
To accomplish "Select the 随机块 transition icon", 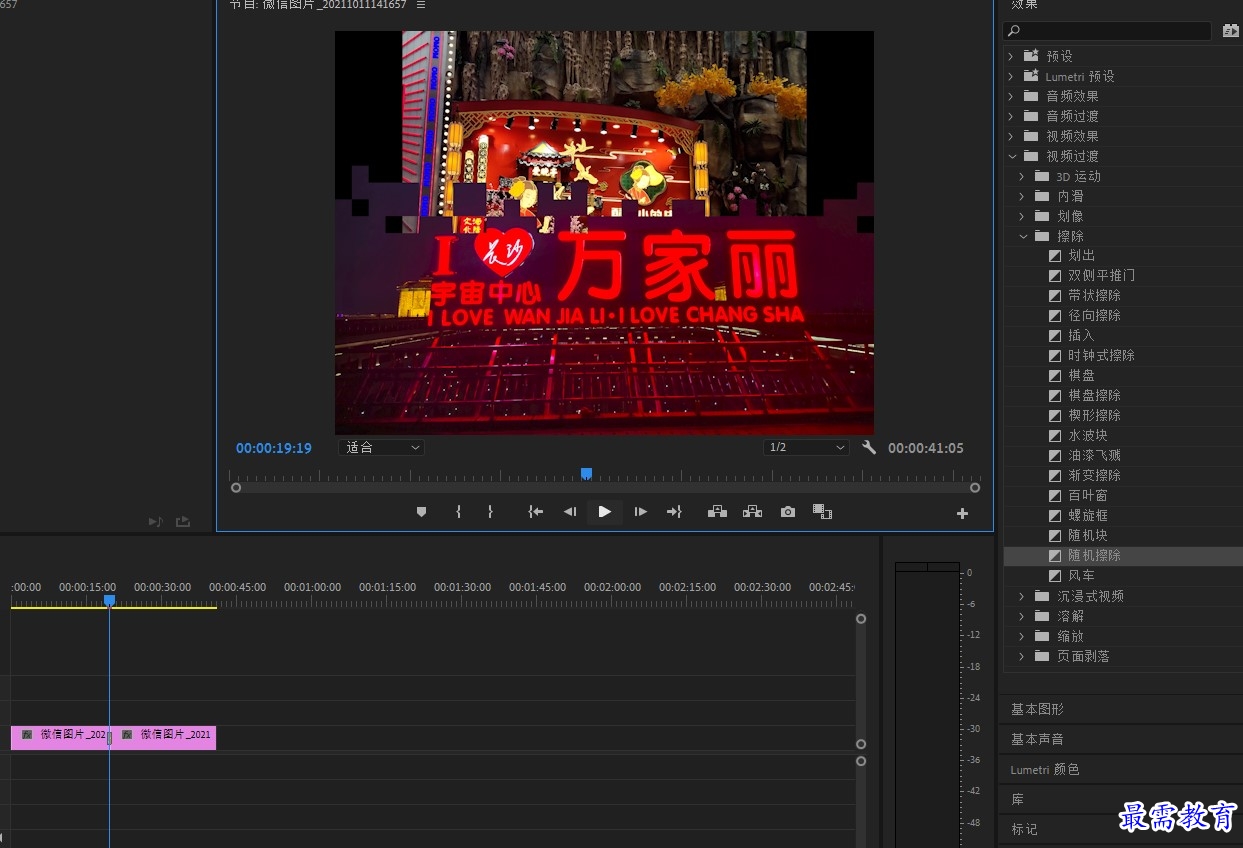I will 1055,536.
